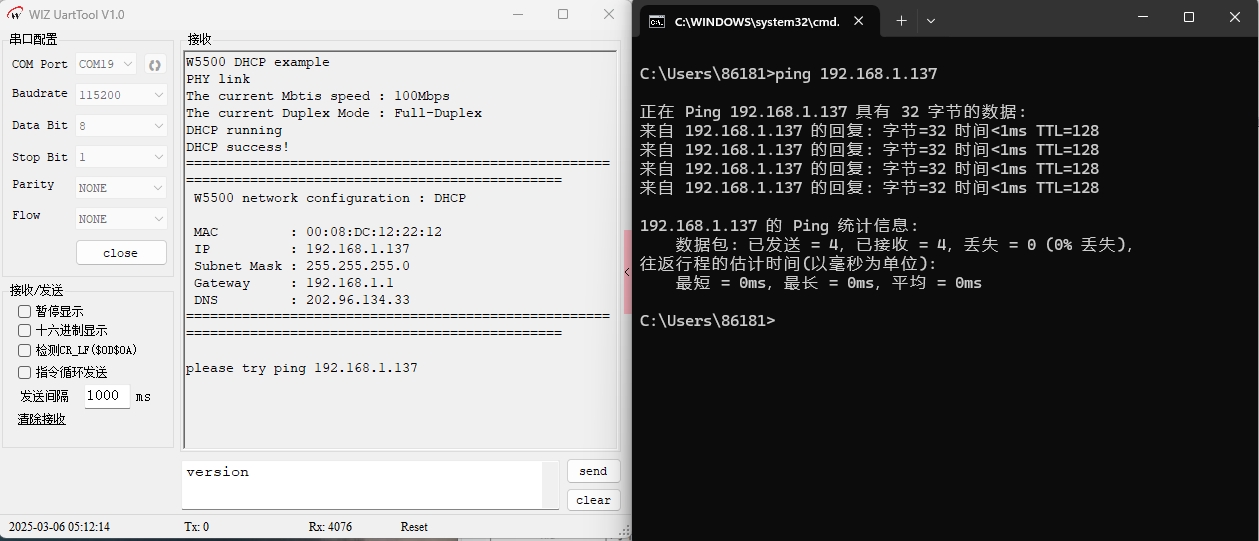Open the terminal tab dropdown chevron
The height and width of the screenshot is (541, 1259).
click(931, 20)
